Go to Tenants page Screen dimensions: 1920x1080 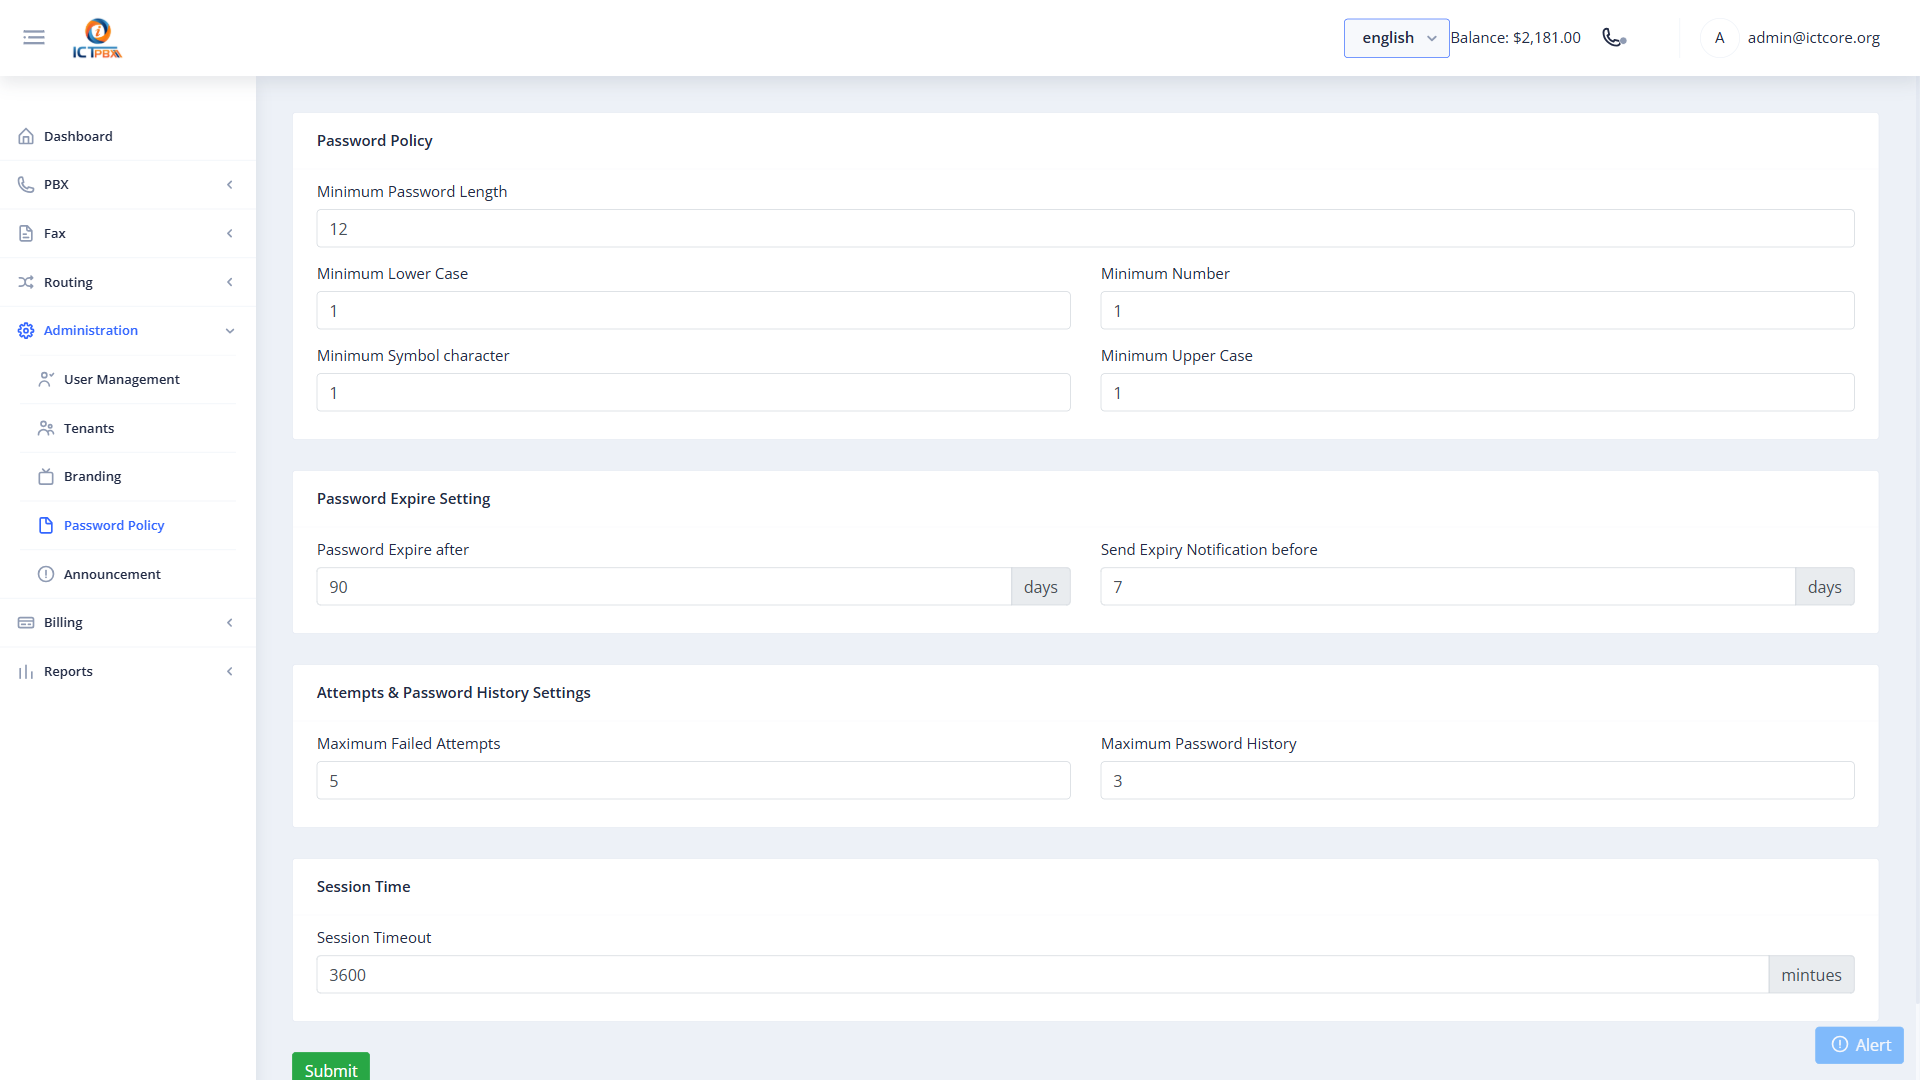pos(128,428)
